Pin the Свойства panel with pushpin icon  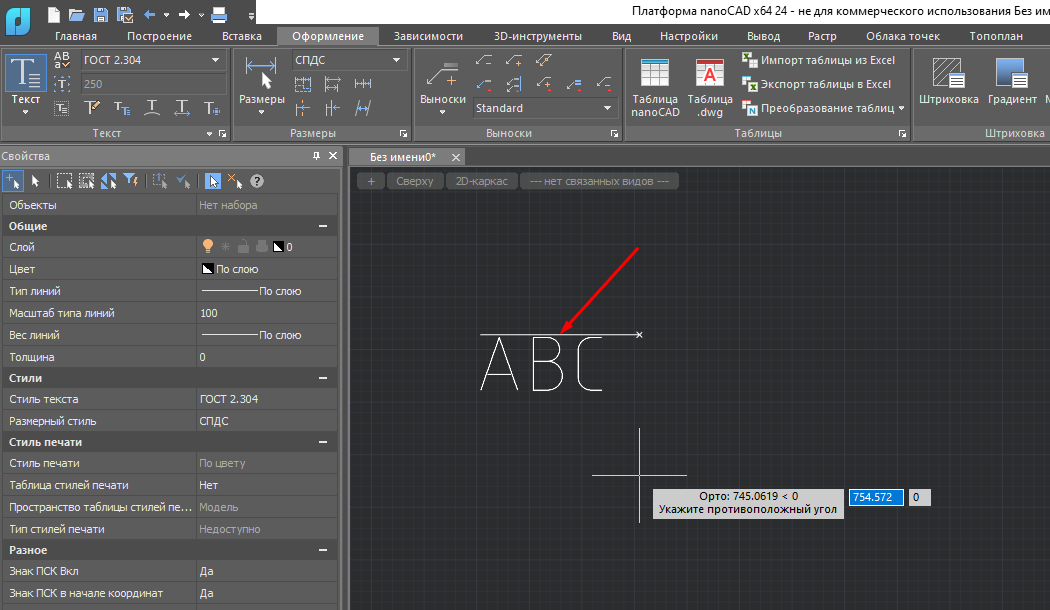click(x=316, y=155)
